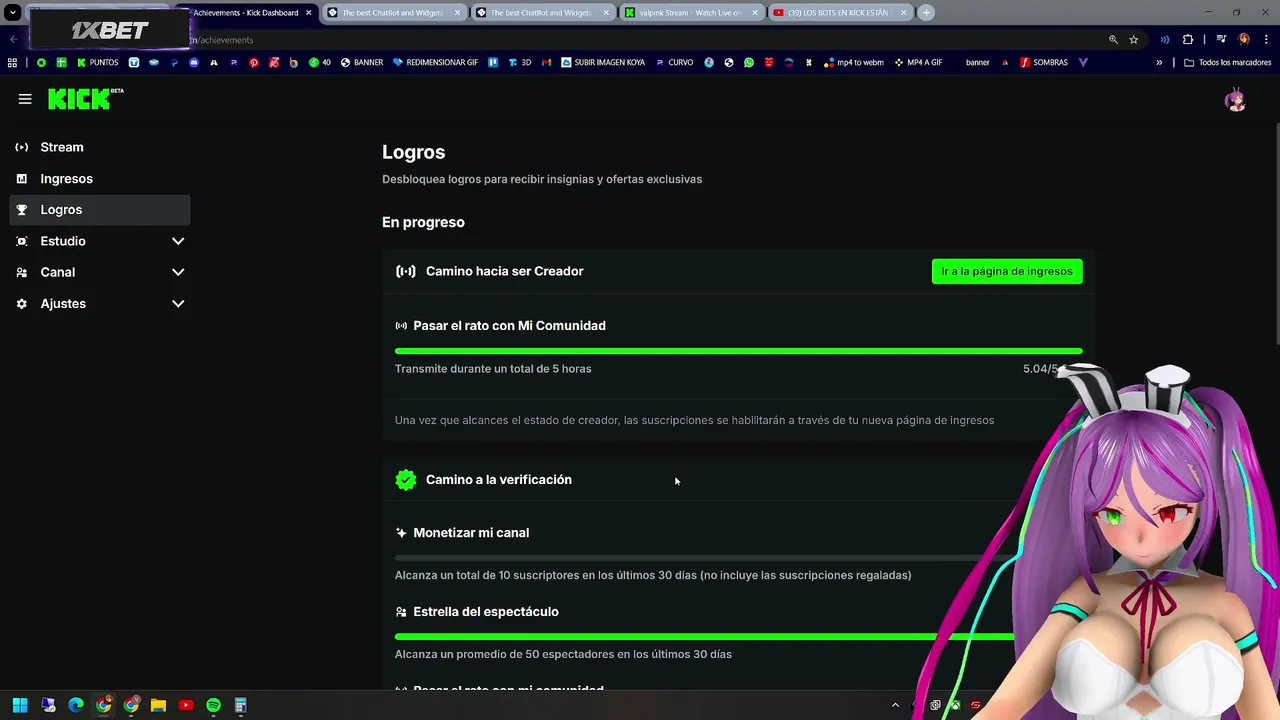
Task: Open Ingresos in the sidebar
Action: 100,178
